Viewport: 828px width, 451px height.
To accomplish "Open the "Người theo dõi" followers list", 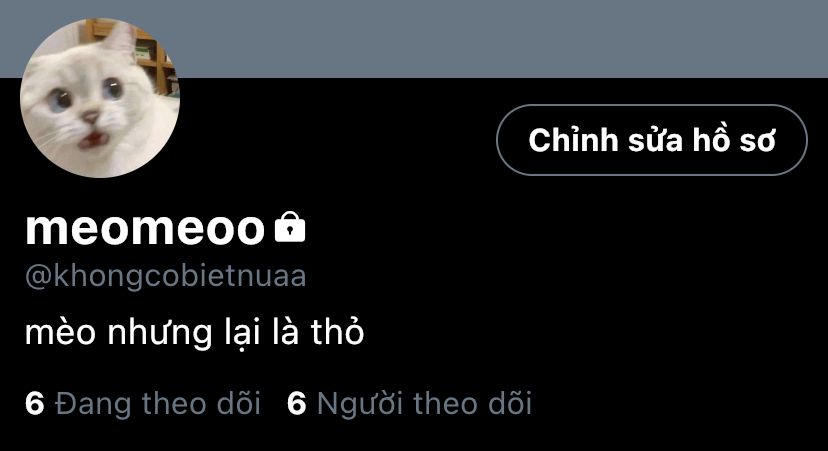I will (x=409, y=403).
